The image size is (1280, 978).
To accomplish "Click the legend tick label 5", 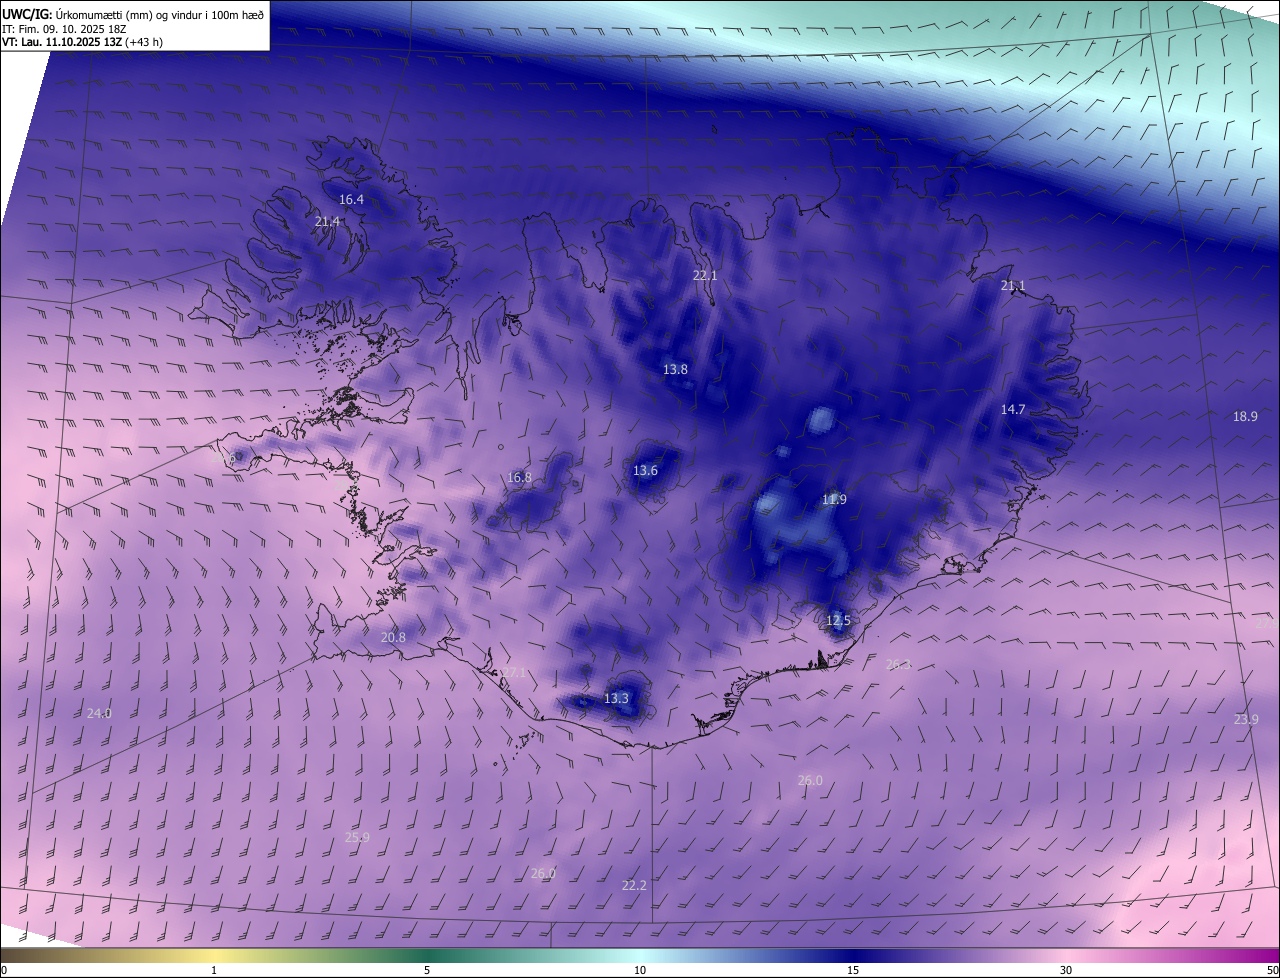I will pyautogui.click(x=427, y=970).
